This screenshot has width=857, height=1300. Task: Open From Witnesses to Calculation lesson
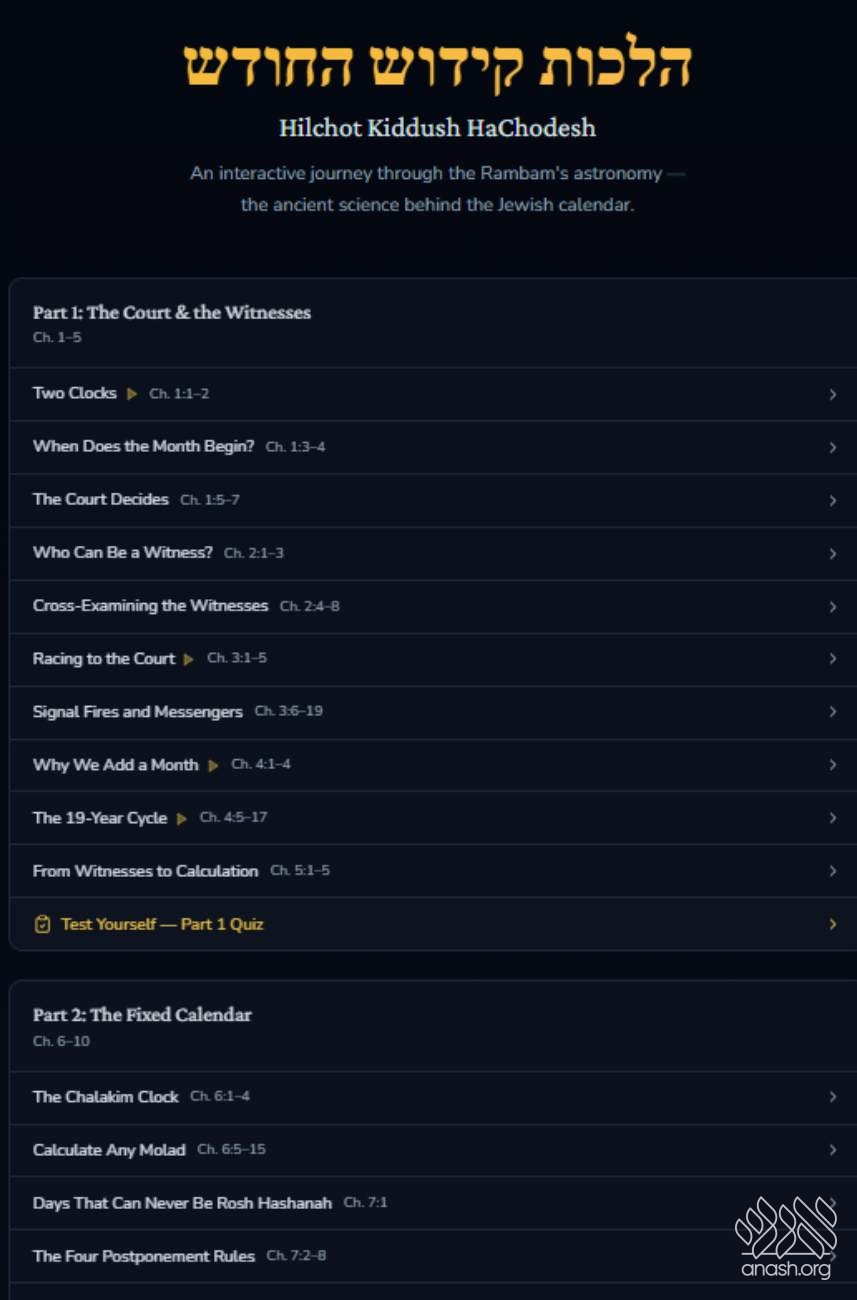pos(433,871)
